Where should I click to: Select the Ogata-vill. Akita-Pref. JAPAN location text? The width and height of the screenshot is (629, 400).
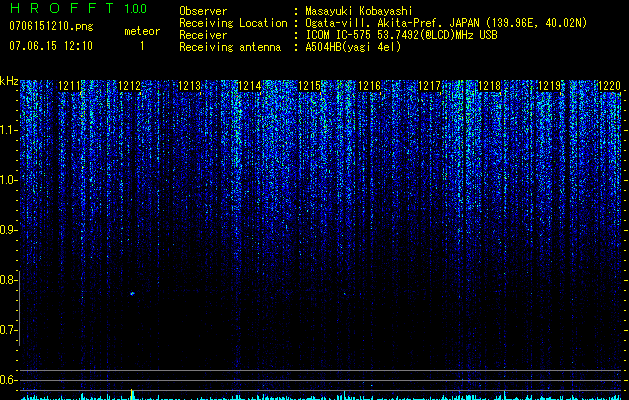pyautogui.click(x=446, y=23)
